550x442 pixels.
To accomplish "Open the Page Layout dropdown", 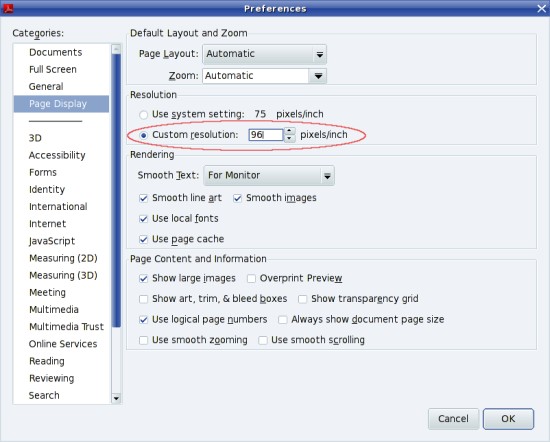I will pos(264,54).
